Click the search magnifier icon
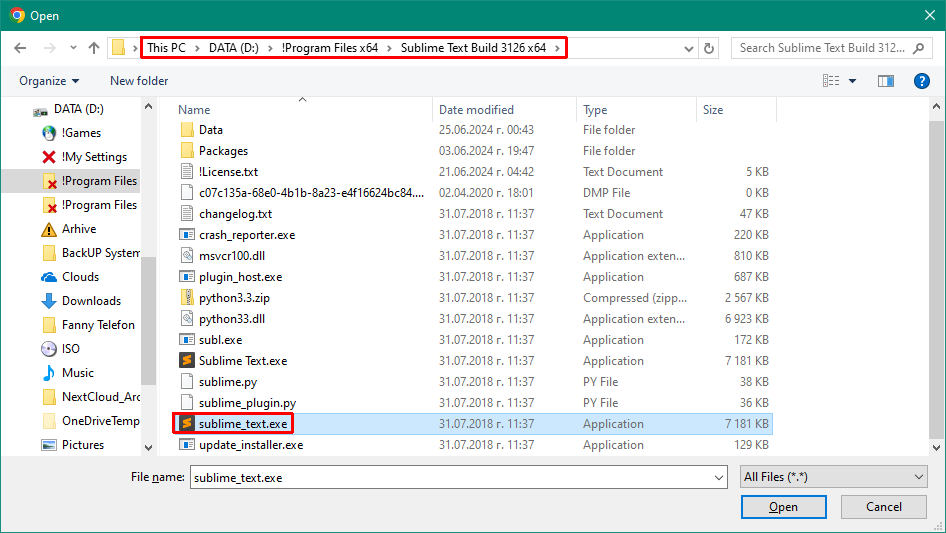This screenshot has width=946, height=533. click(918, 48)
